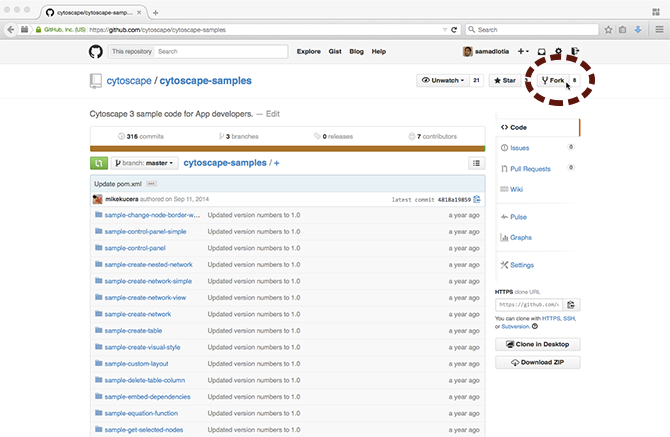Screen dimensions: 670x437
Task: Open the help icon beside Subversion
Action: (535, 326)
